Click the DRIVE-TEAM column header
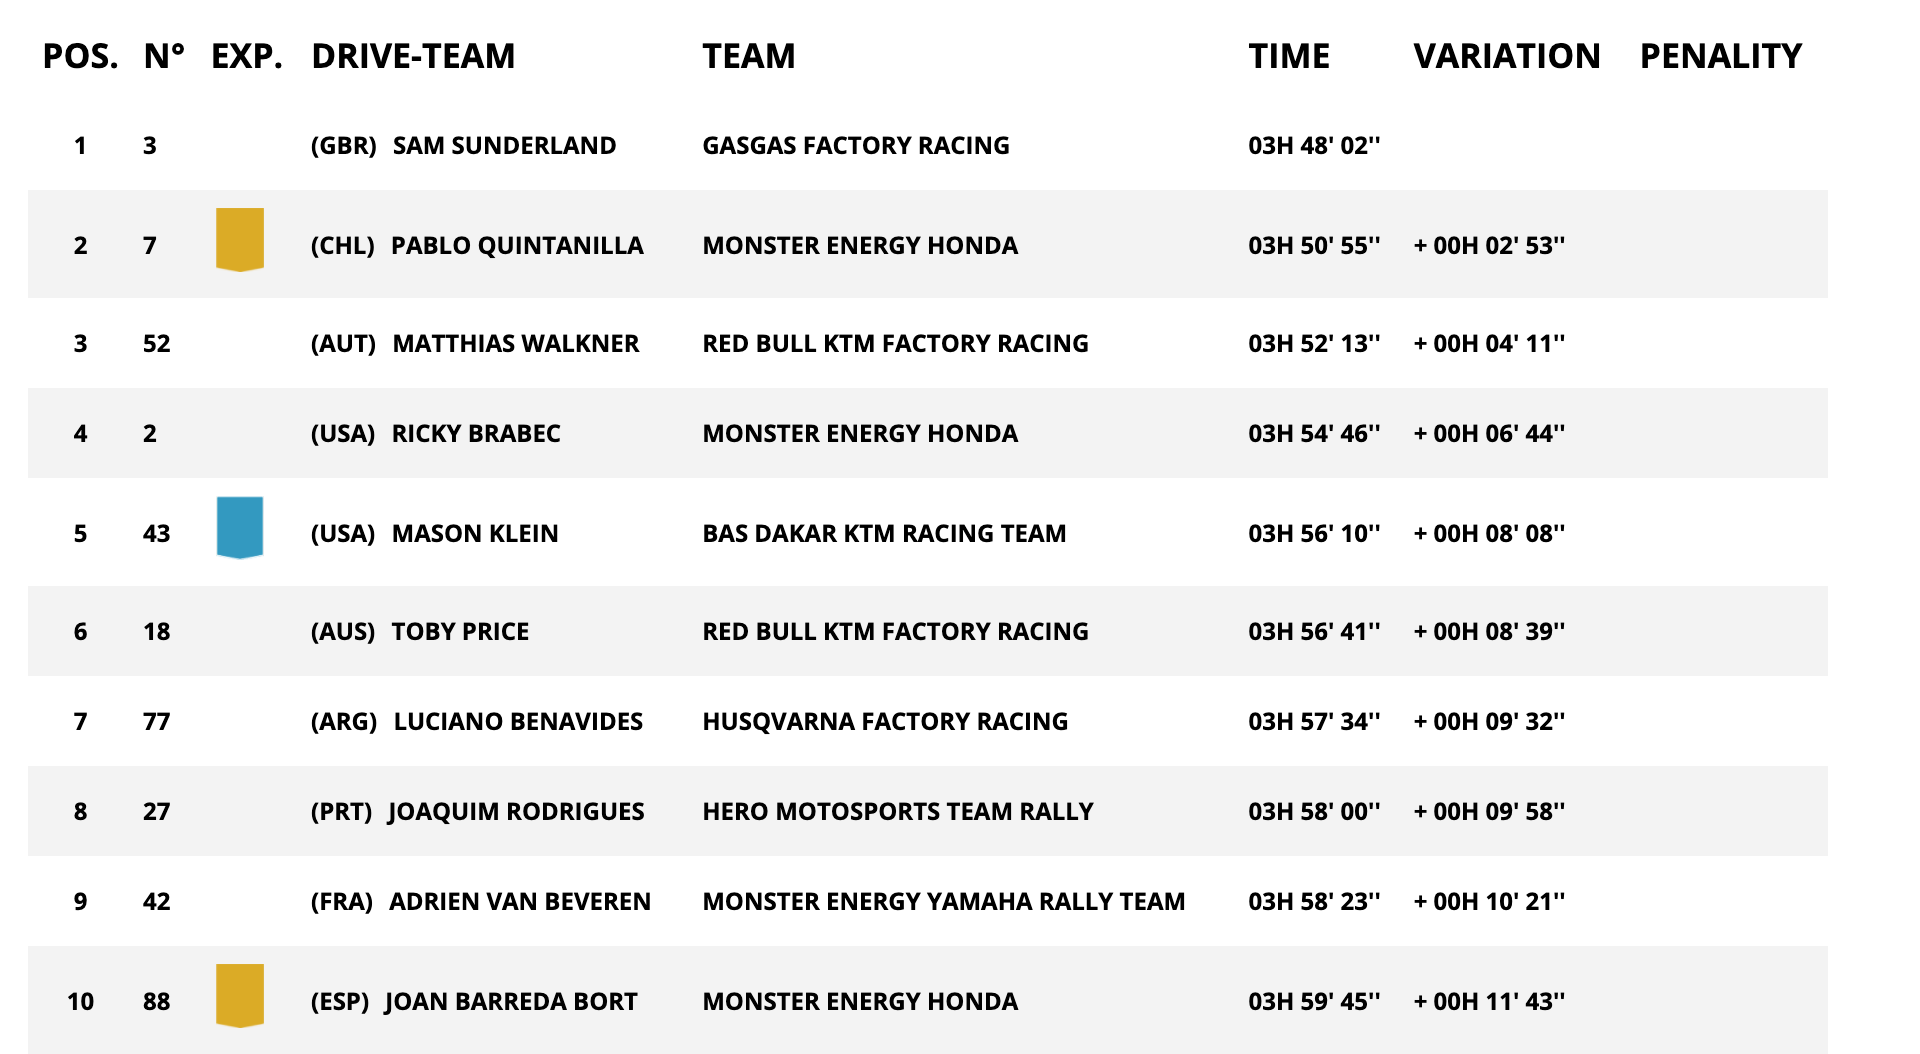The width and height of the screenshot is (1920, 1054). coord(413,56)
